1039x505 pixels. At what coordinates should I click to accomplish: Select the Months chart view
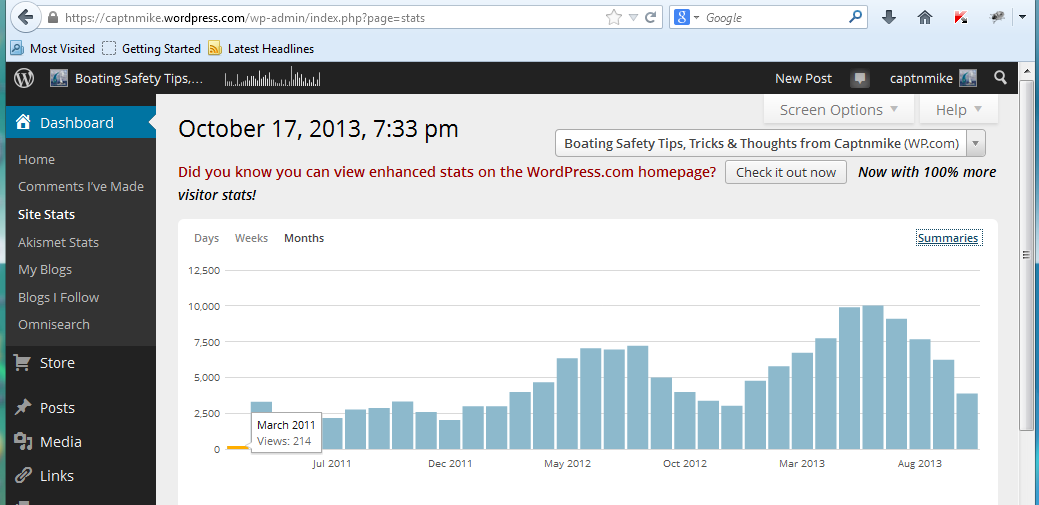[x=304, y=238]
